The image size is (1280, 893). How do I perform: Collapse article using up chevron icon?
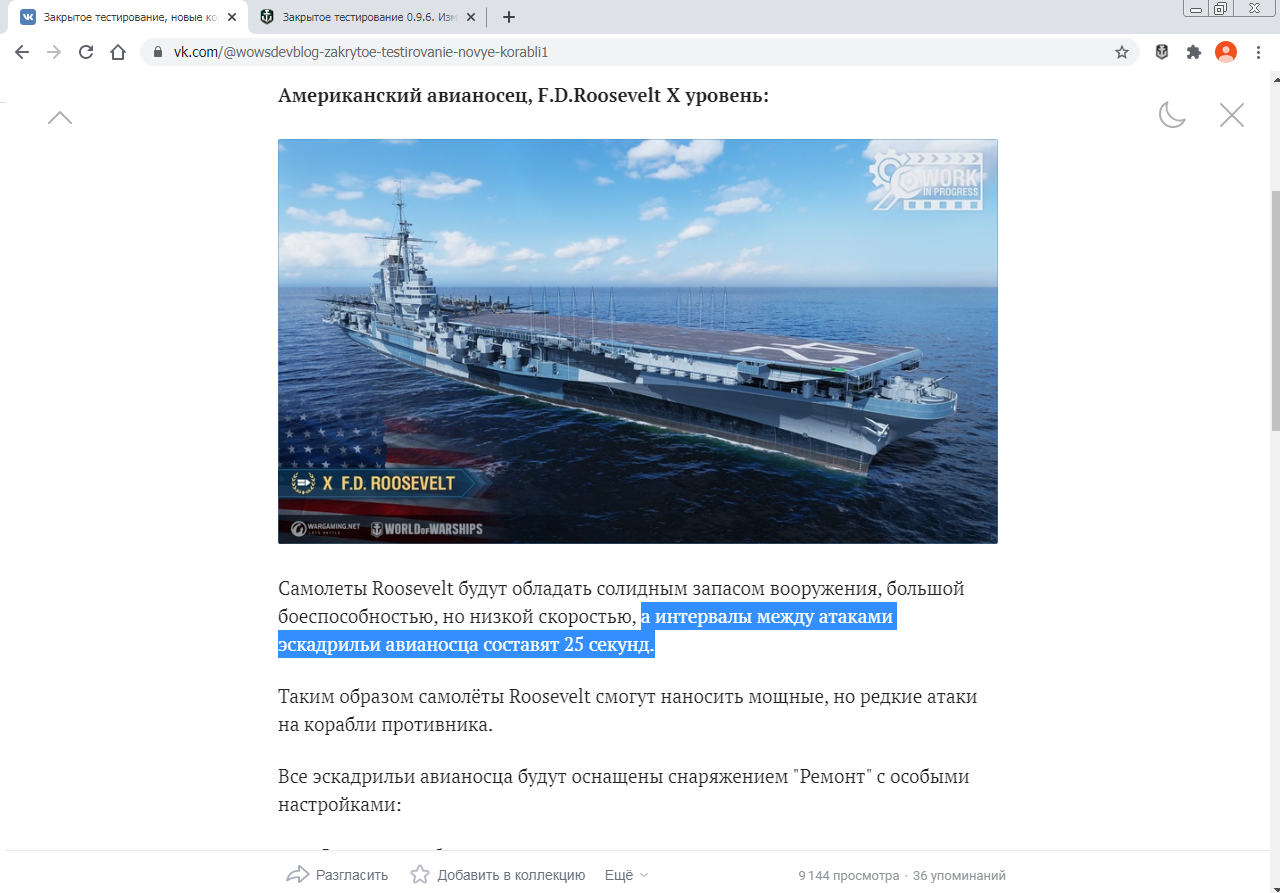60,117
